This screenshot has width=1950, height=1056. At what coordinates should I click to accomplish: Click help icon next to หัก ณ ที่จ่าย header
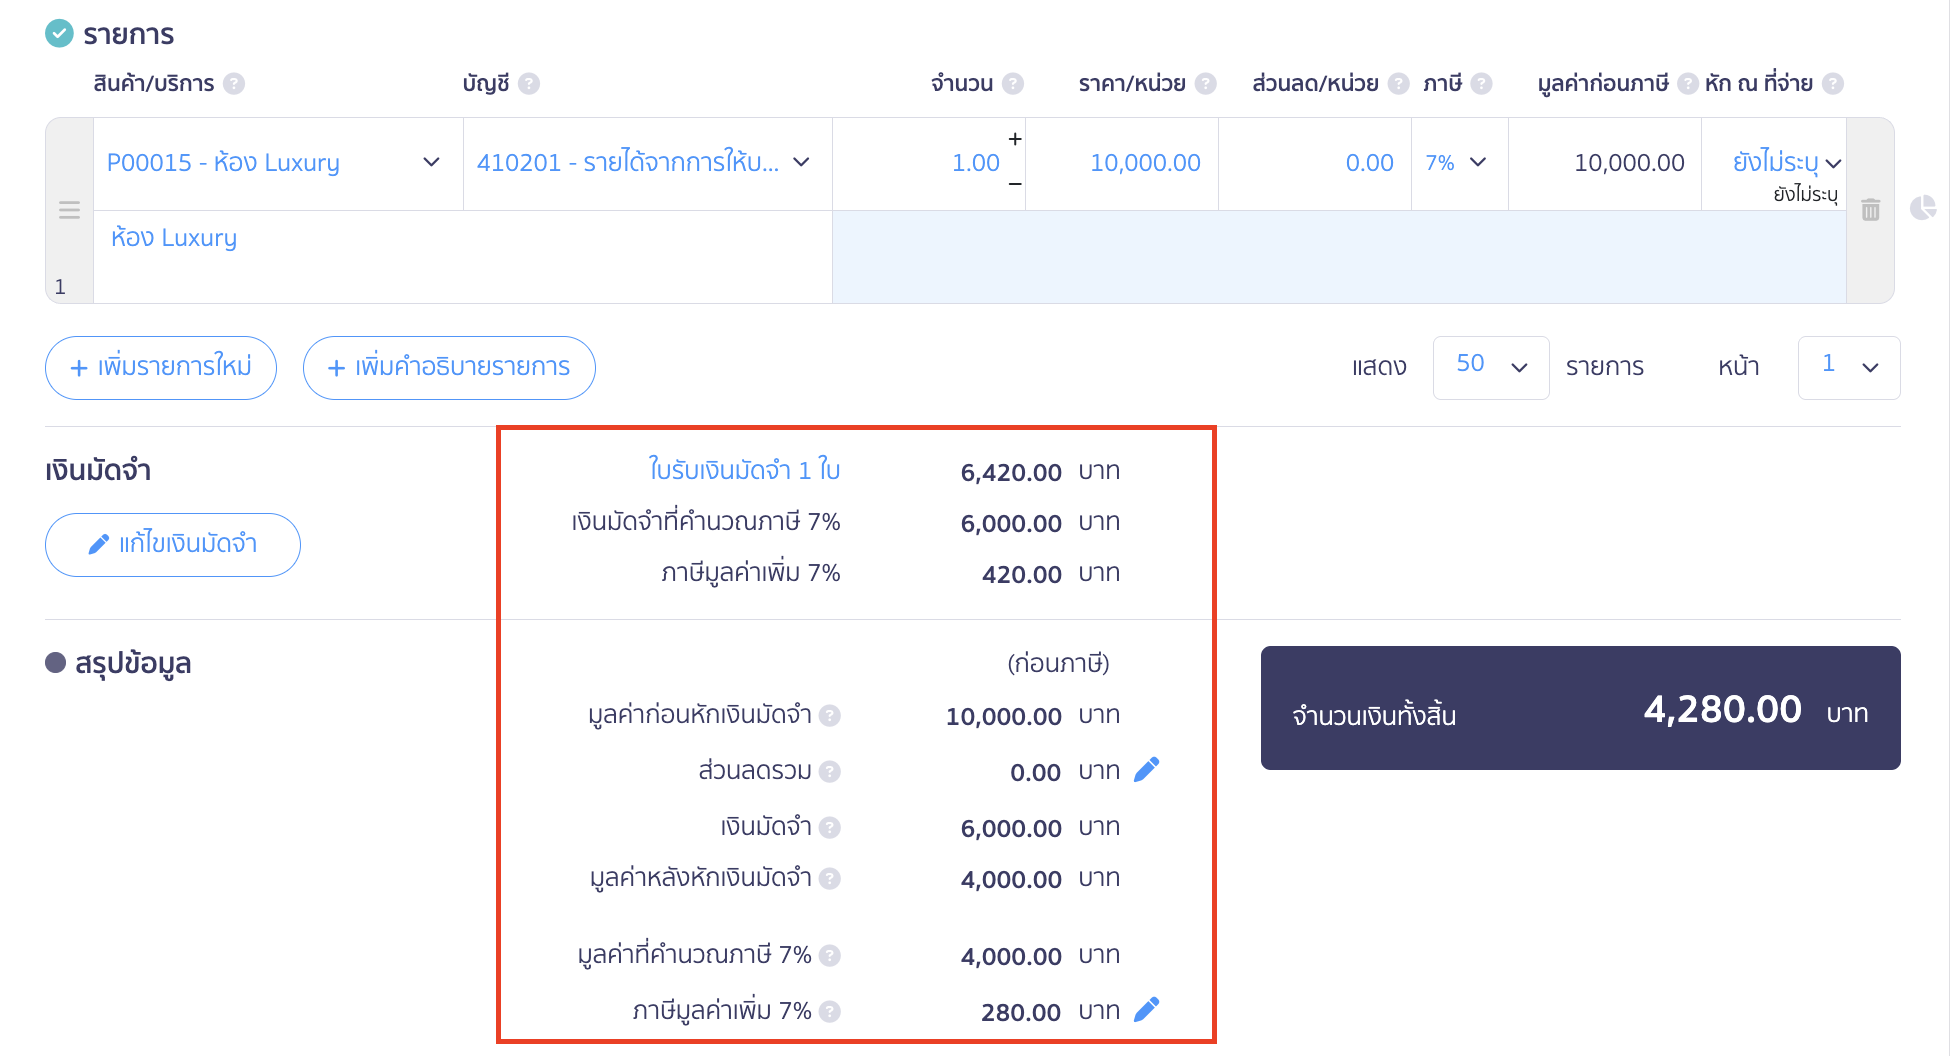(1833, 84)
